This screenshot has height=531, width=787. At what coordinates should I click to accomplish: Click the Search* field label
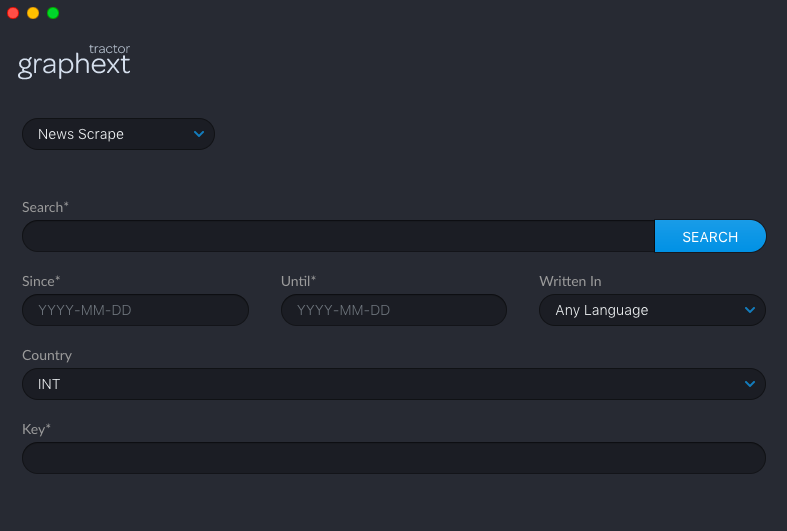tap(45, 207)
